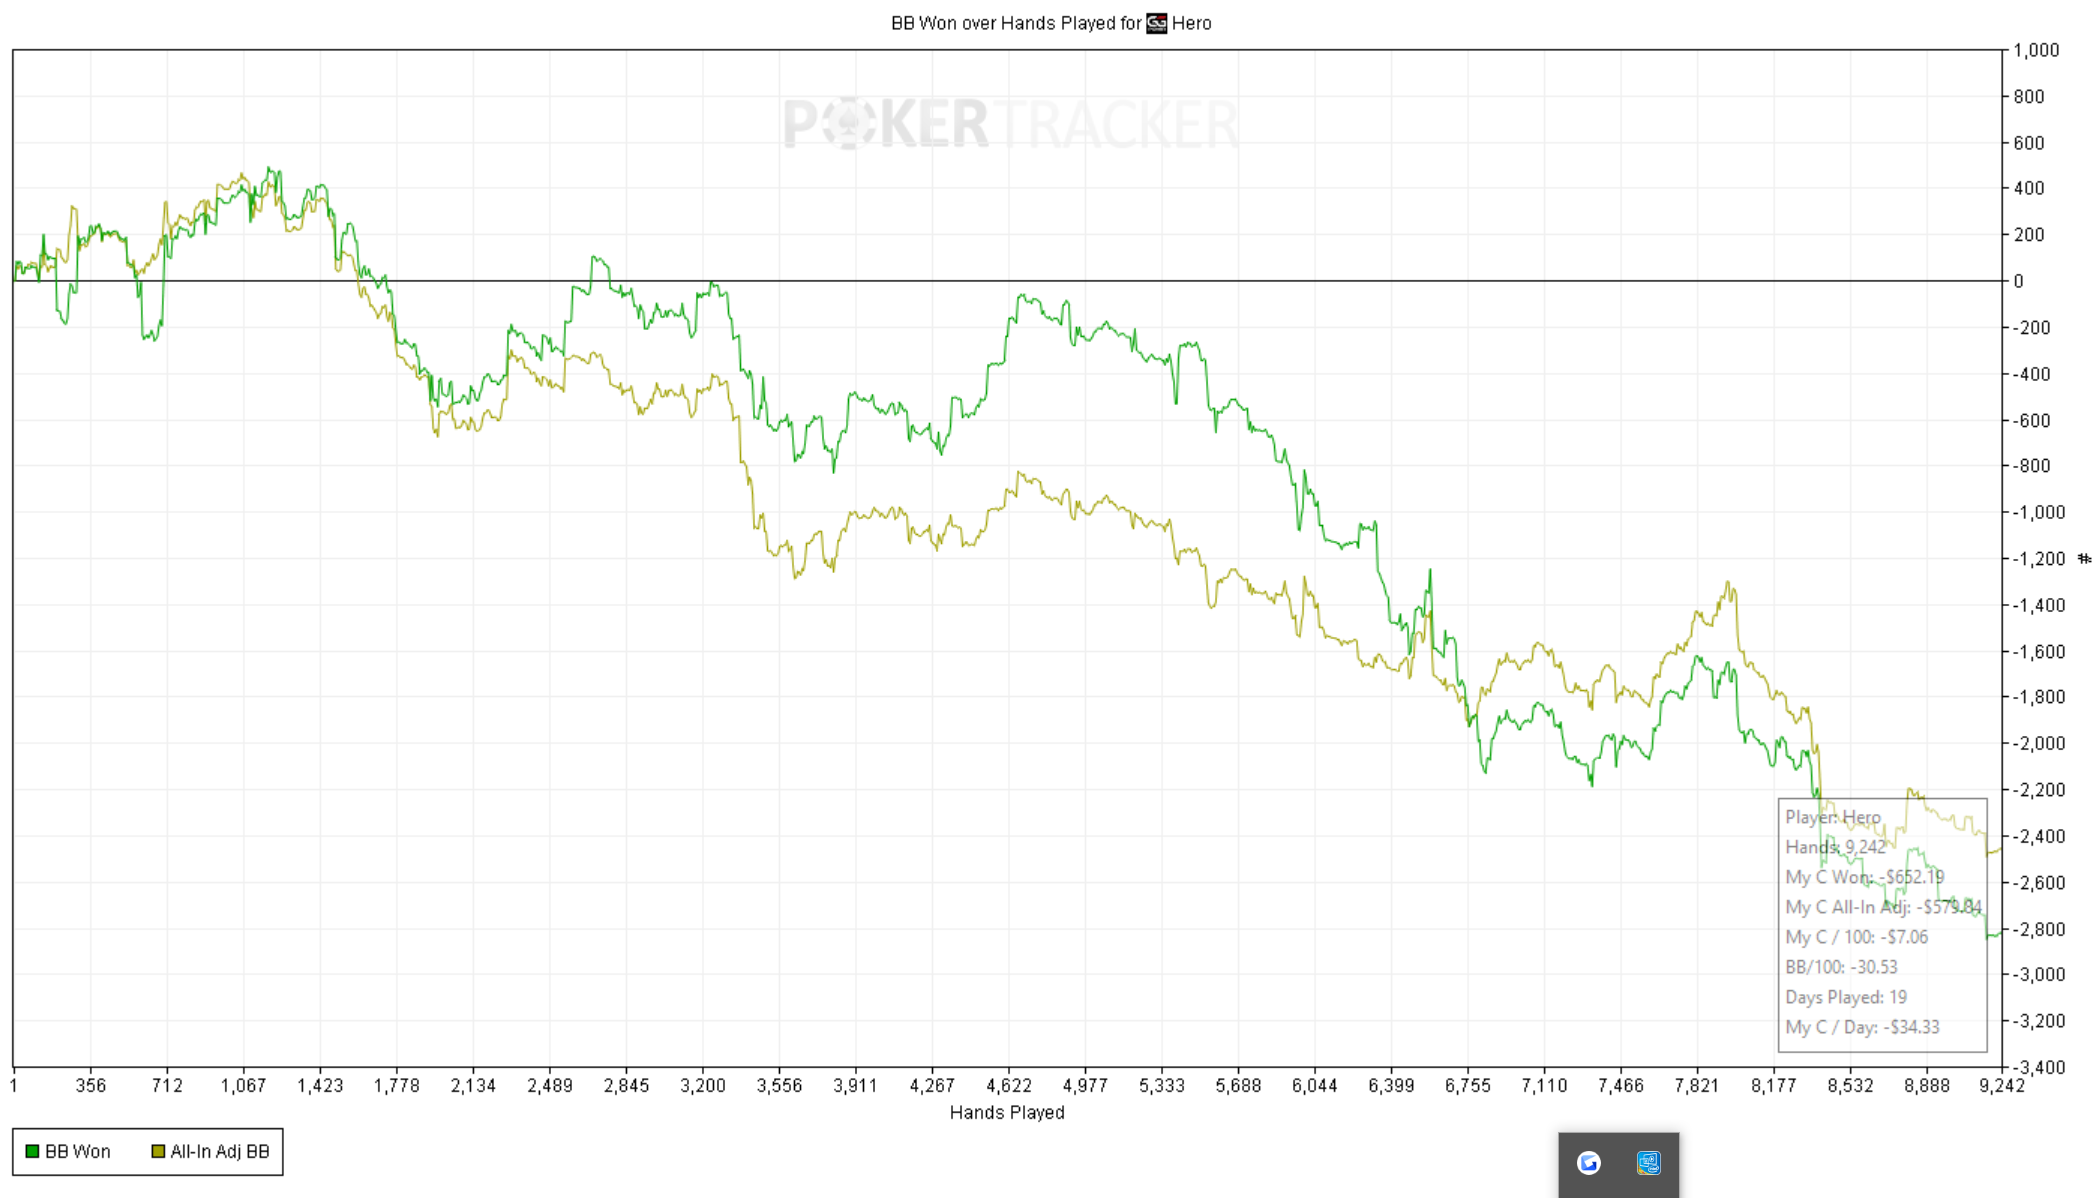
Task: Click the GG site icon beside Hero in the title
Action: coord(1156,23)
